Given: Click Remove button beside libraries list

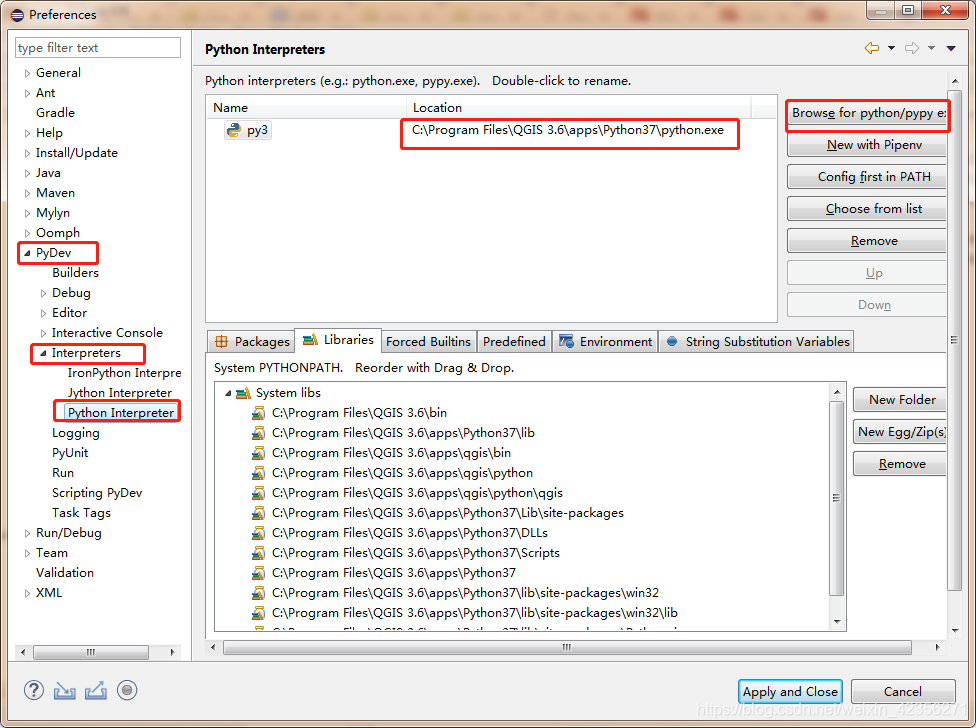Looking at the screenshot, I should [x=899, y=464].
